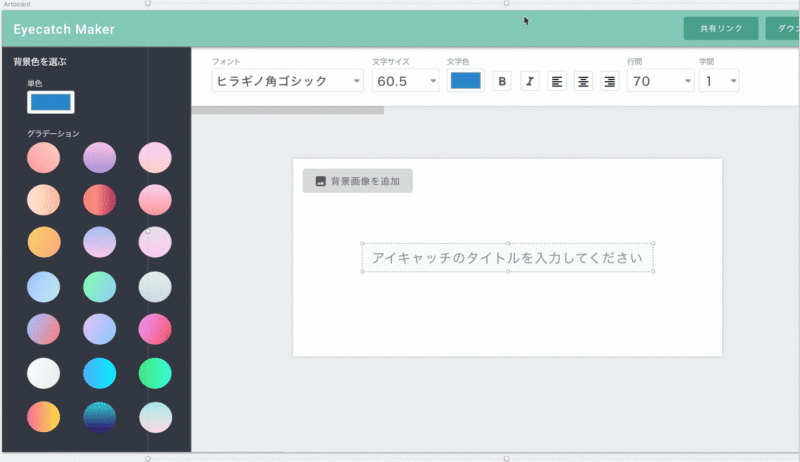
Task: Click the partially visible ダウン download button
Action: click(783, 29)
